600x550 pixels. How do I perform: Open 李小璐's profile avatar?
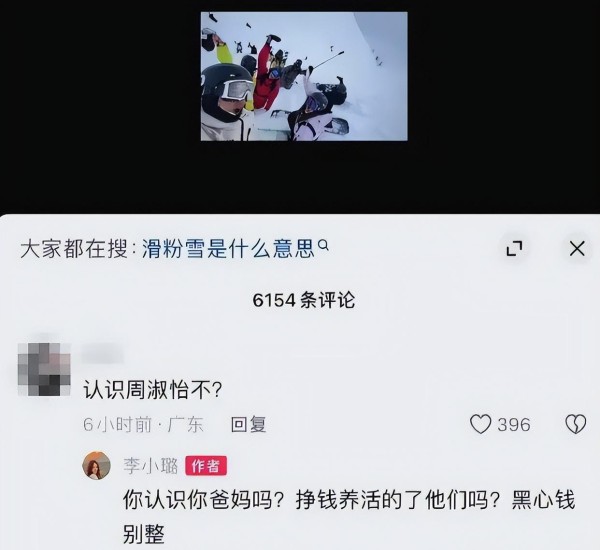coord(96,465)
